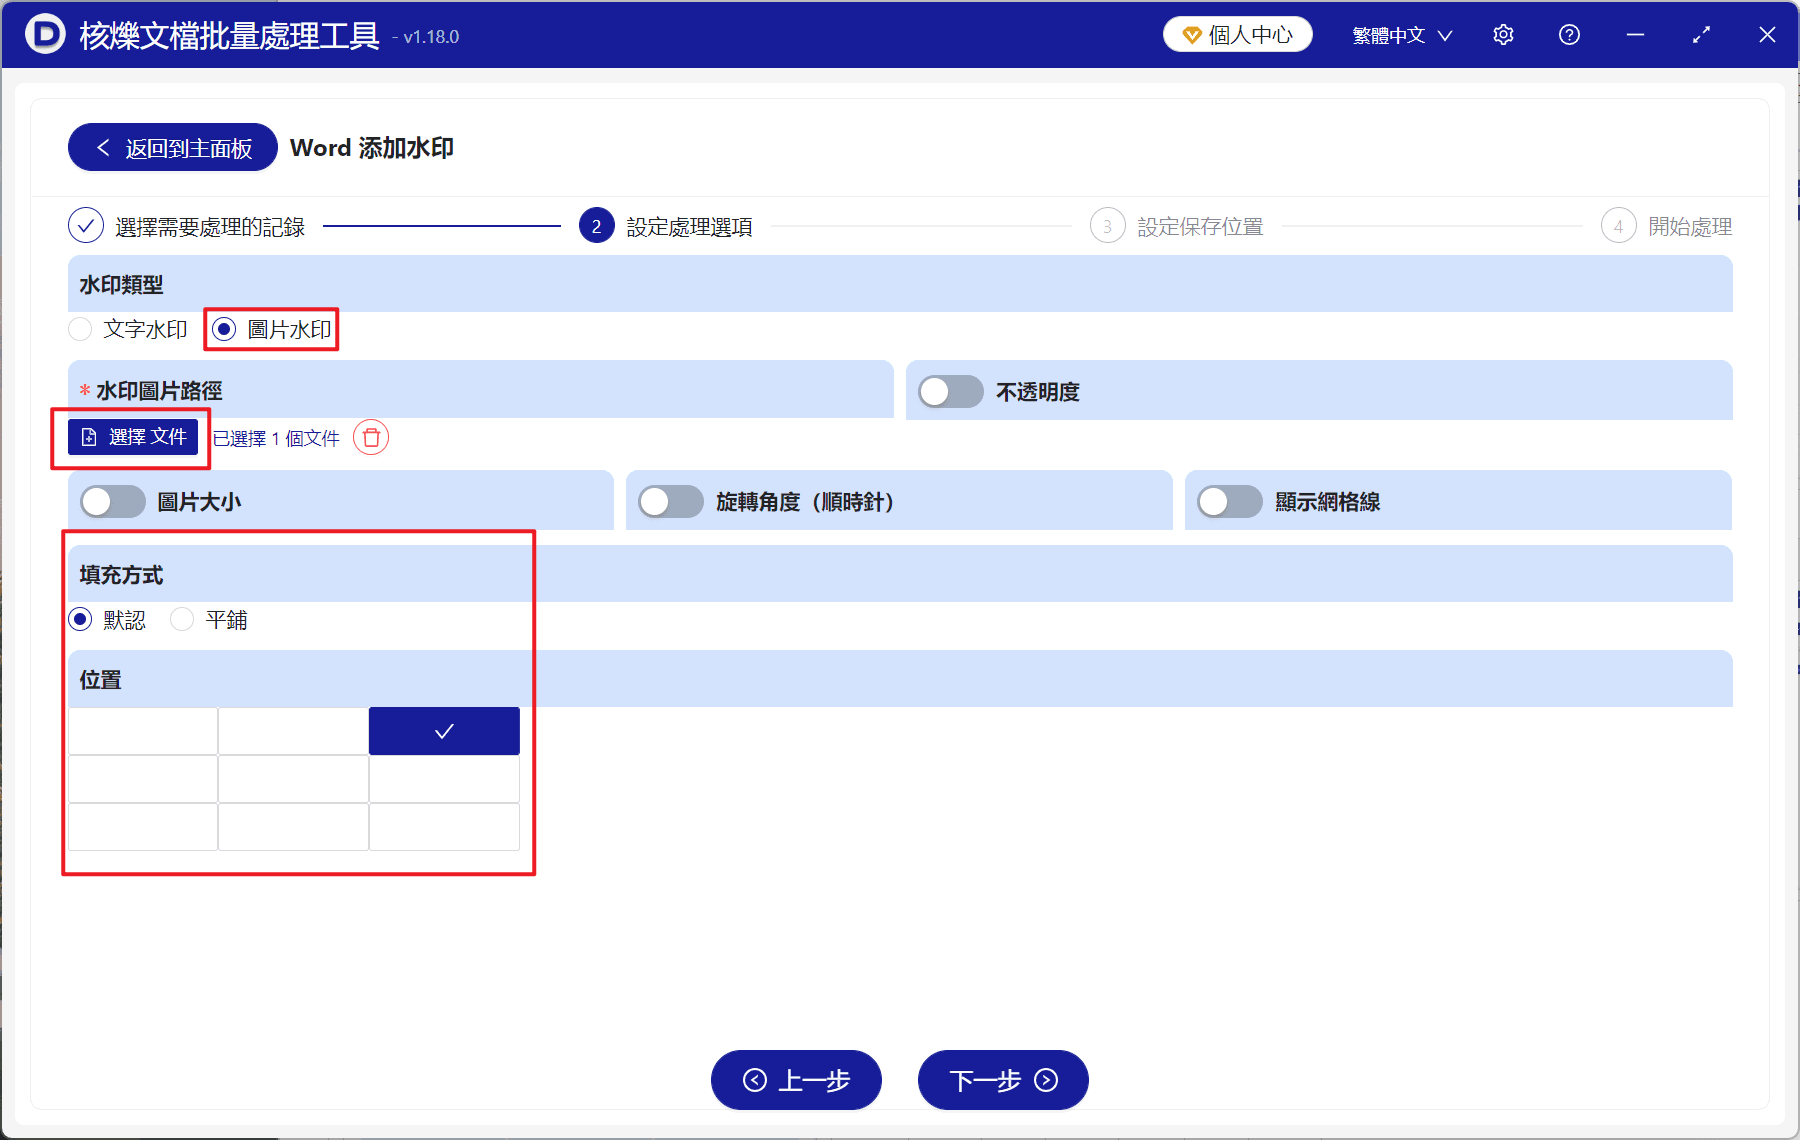Turn on the 圖片大小 image size toggle
Viewport: 1800px width, 1140px height.
coord(112,501)
